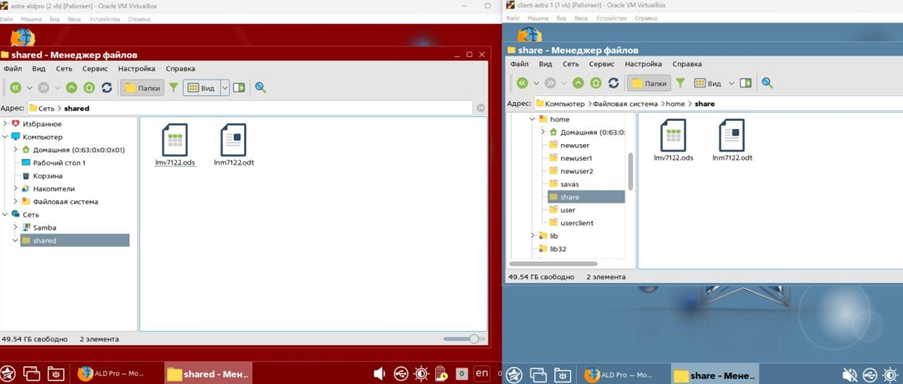Select lnm7122.odt in the share window

pyautogui.click(x=732, y=140)
